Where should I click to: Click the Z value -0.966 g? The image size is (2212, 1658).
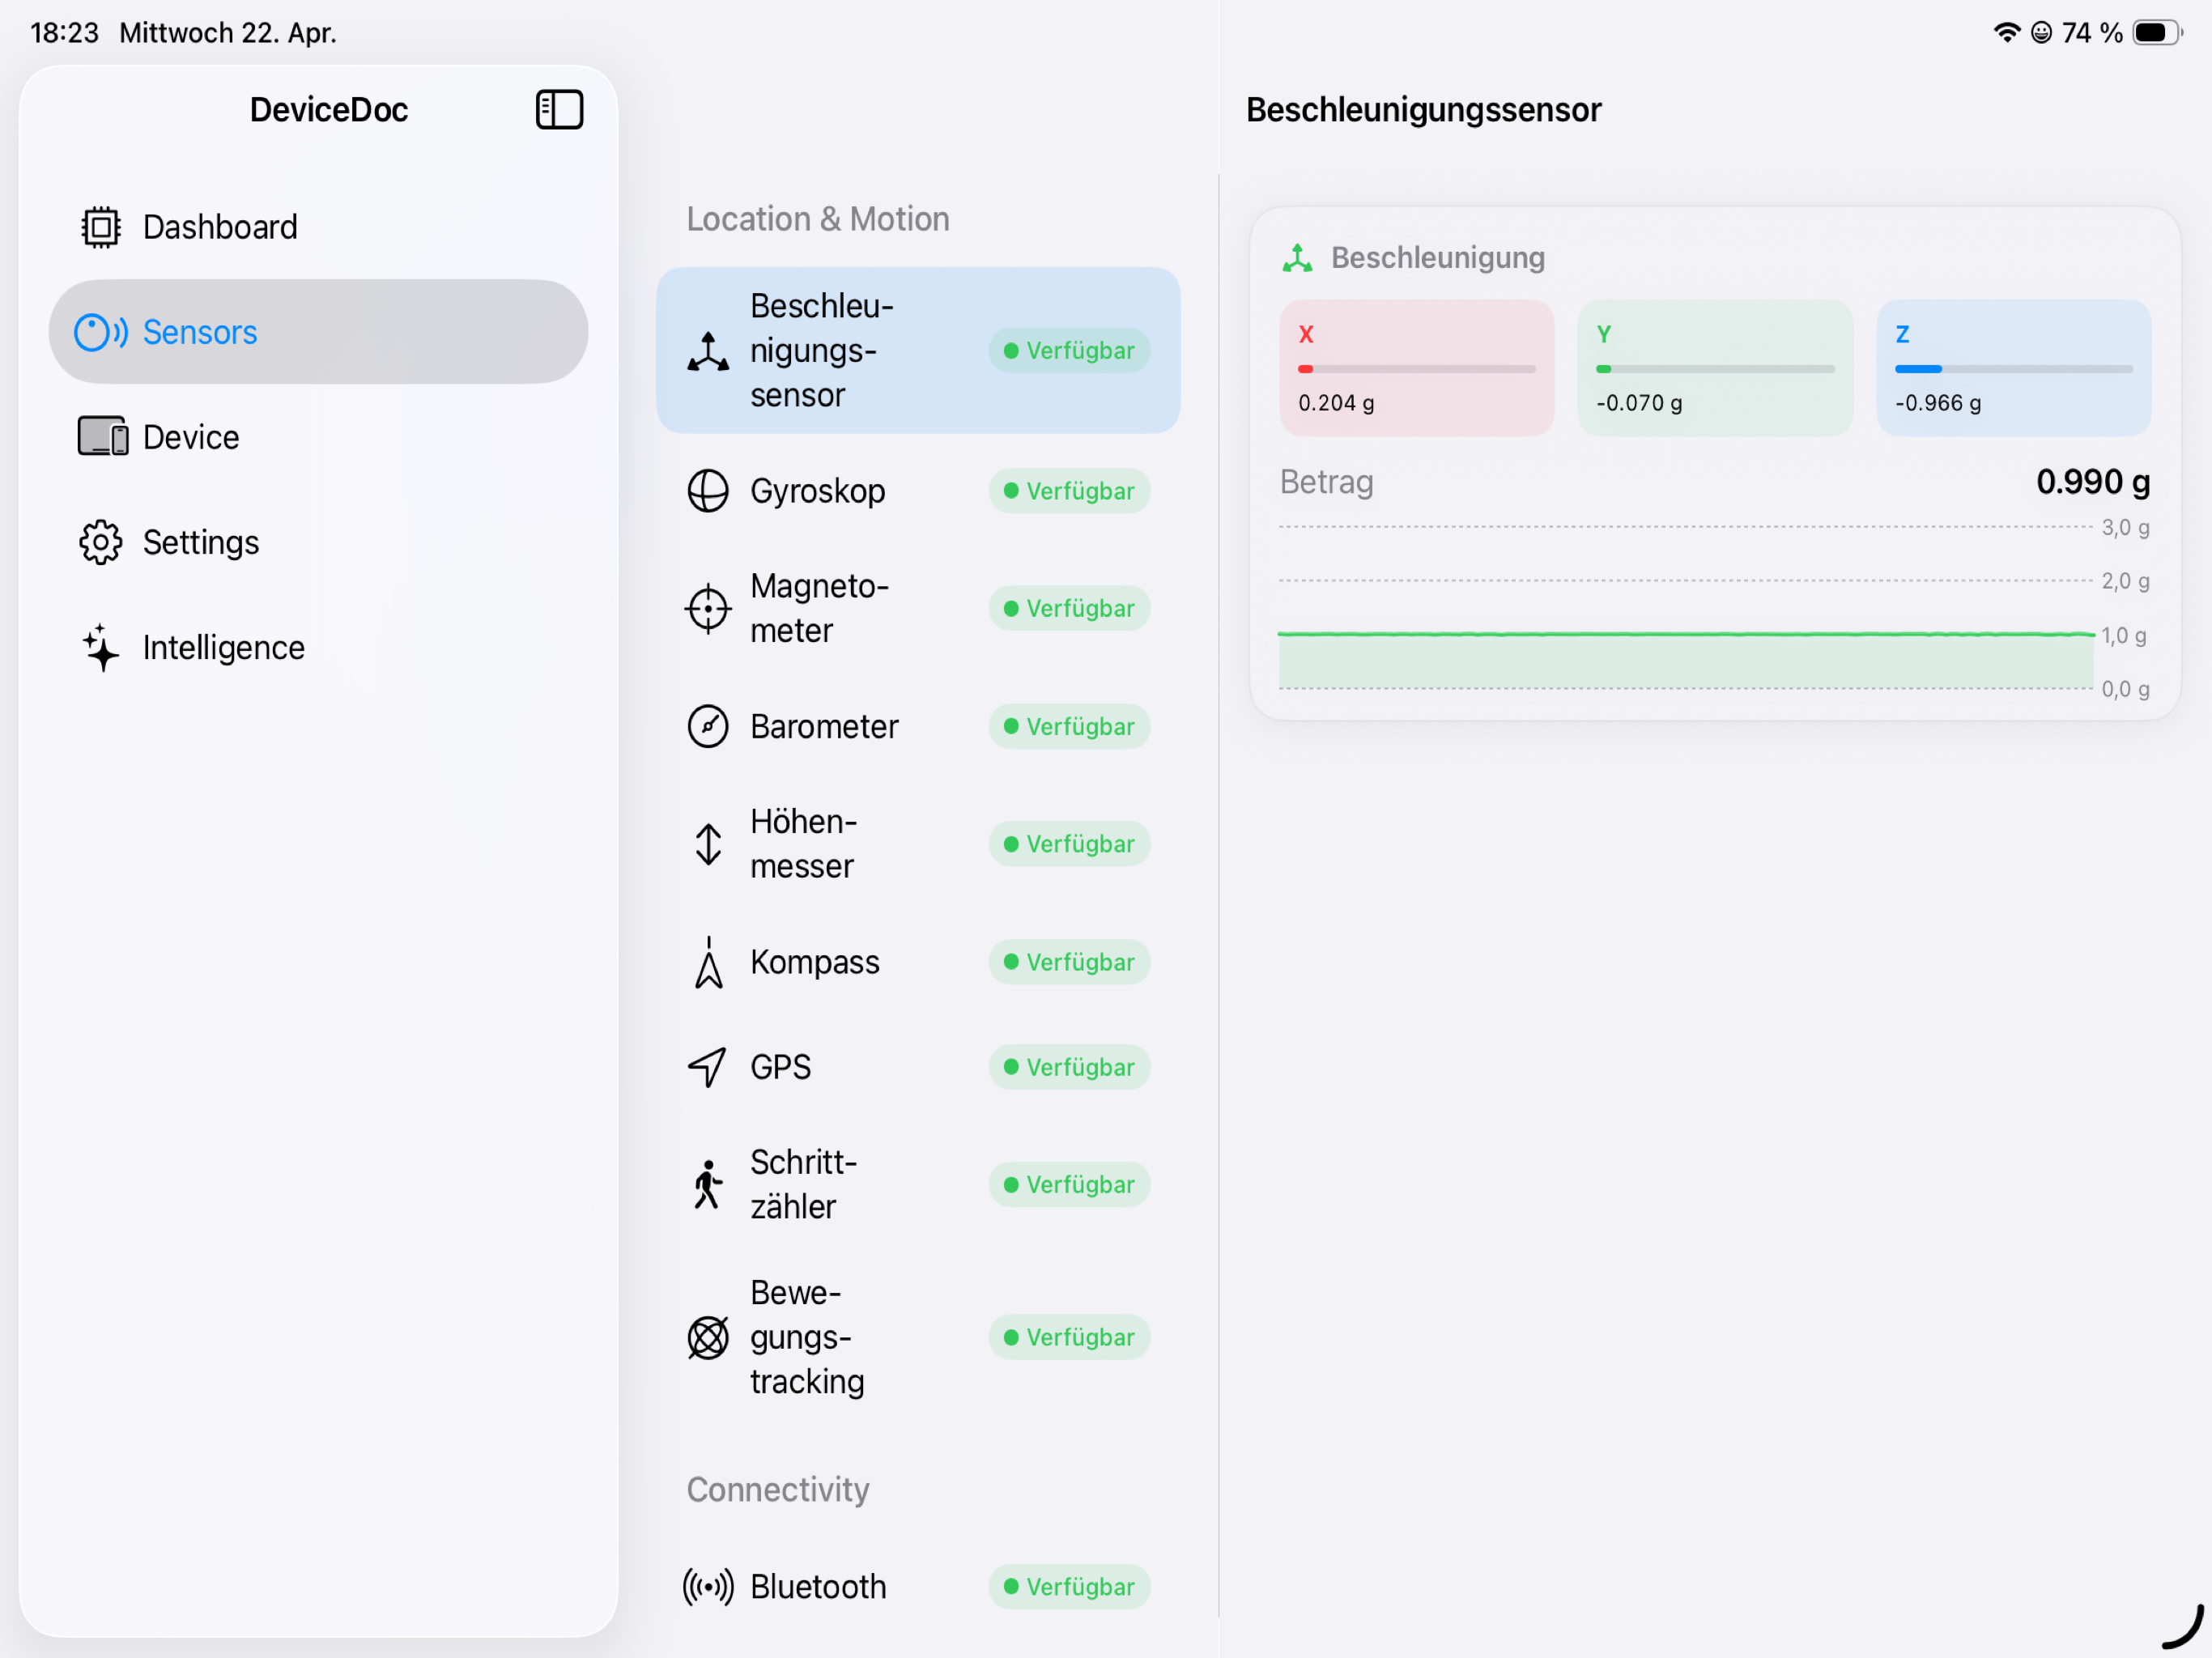[x=1938, y=403]
